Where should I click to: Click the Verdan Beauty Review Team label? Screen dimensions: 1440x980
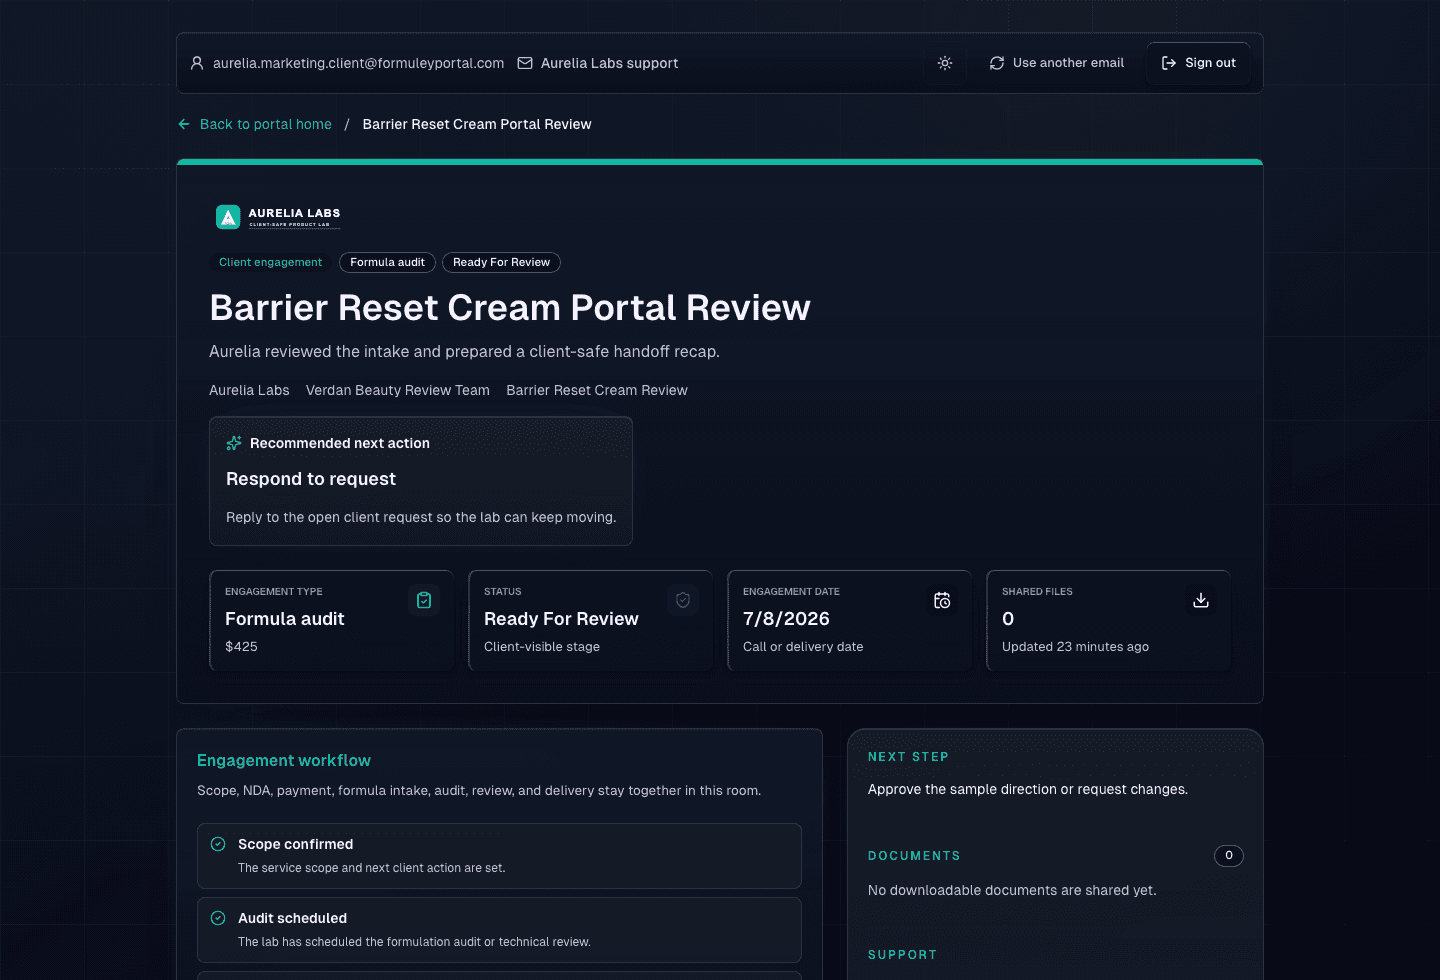[x=398, y=390]
